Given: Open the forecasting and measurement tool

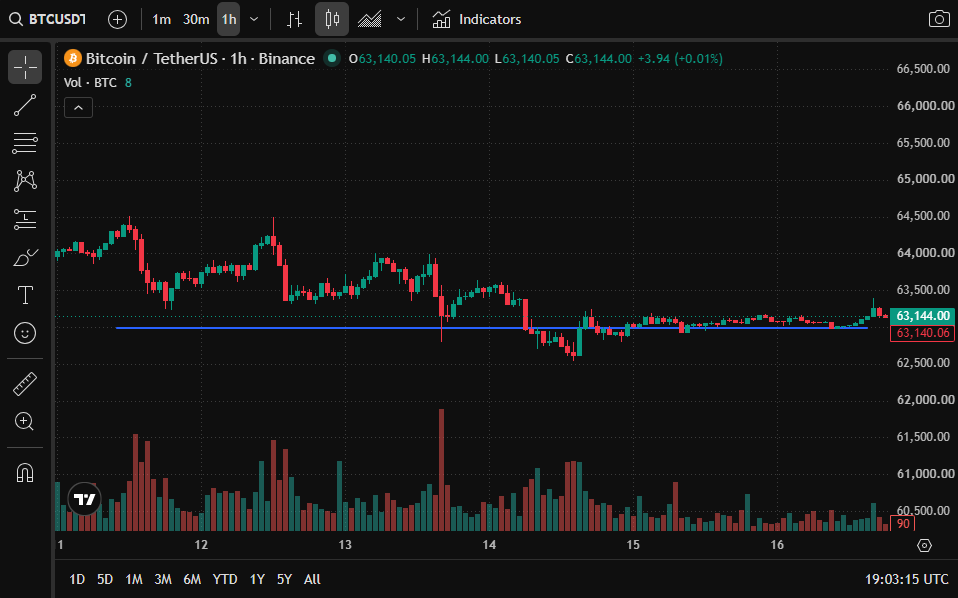Looking at the screenshot, I should click(x=25, y=219).
